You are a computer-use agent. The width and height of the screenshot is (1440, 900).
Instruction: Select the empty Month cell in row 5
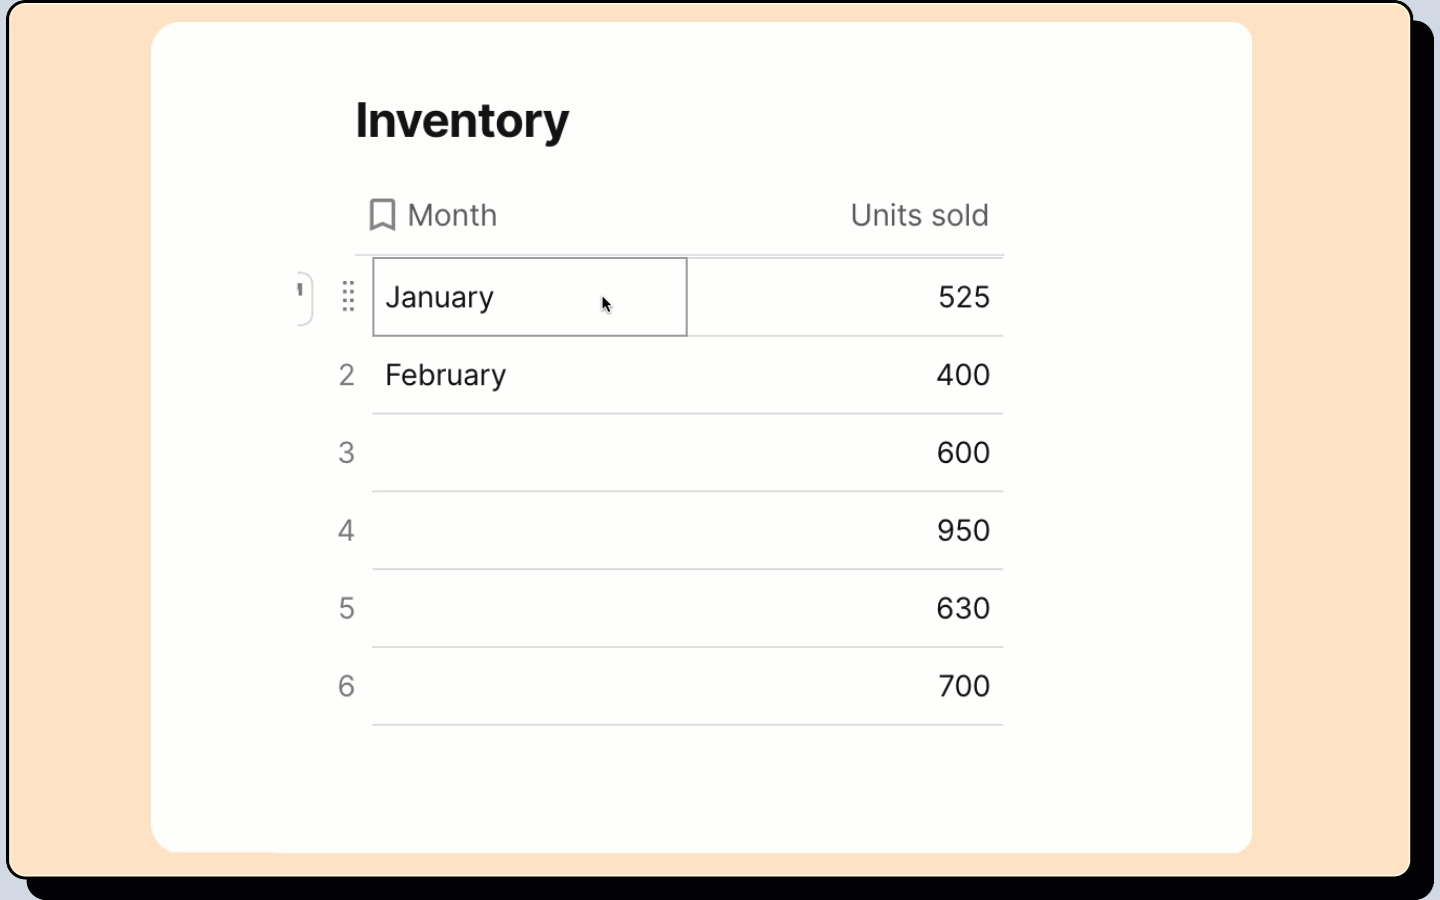click(x=530, y=609)
